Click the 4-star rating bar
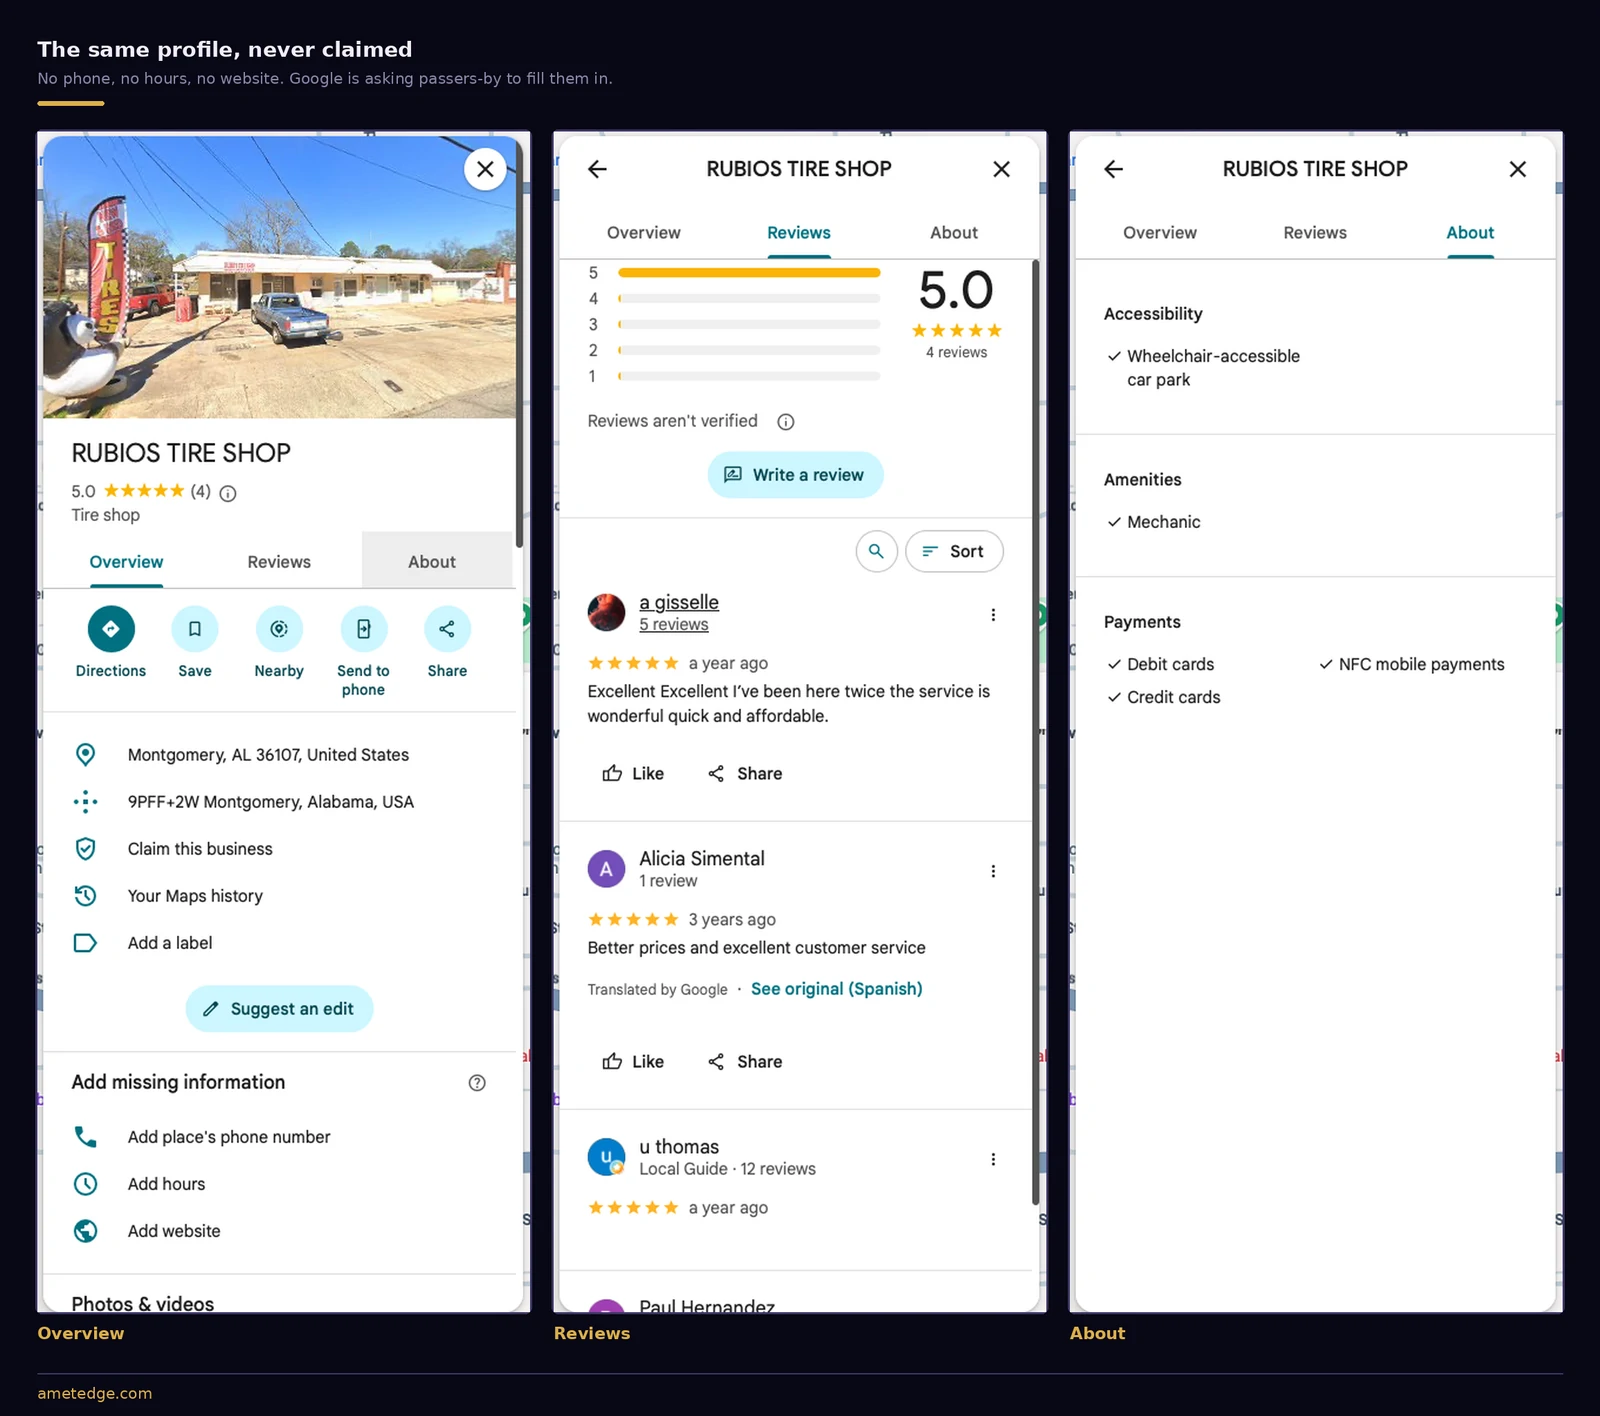Image resolution: width=1600 pixels, height=1416 pixels. (749, 299)
